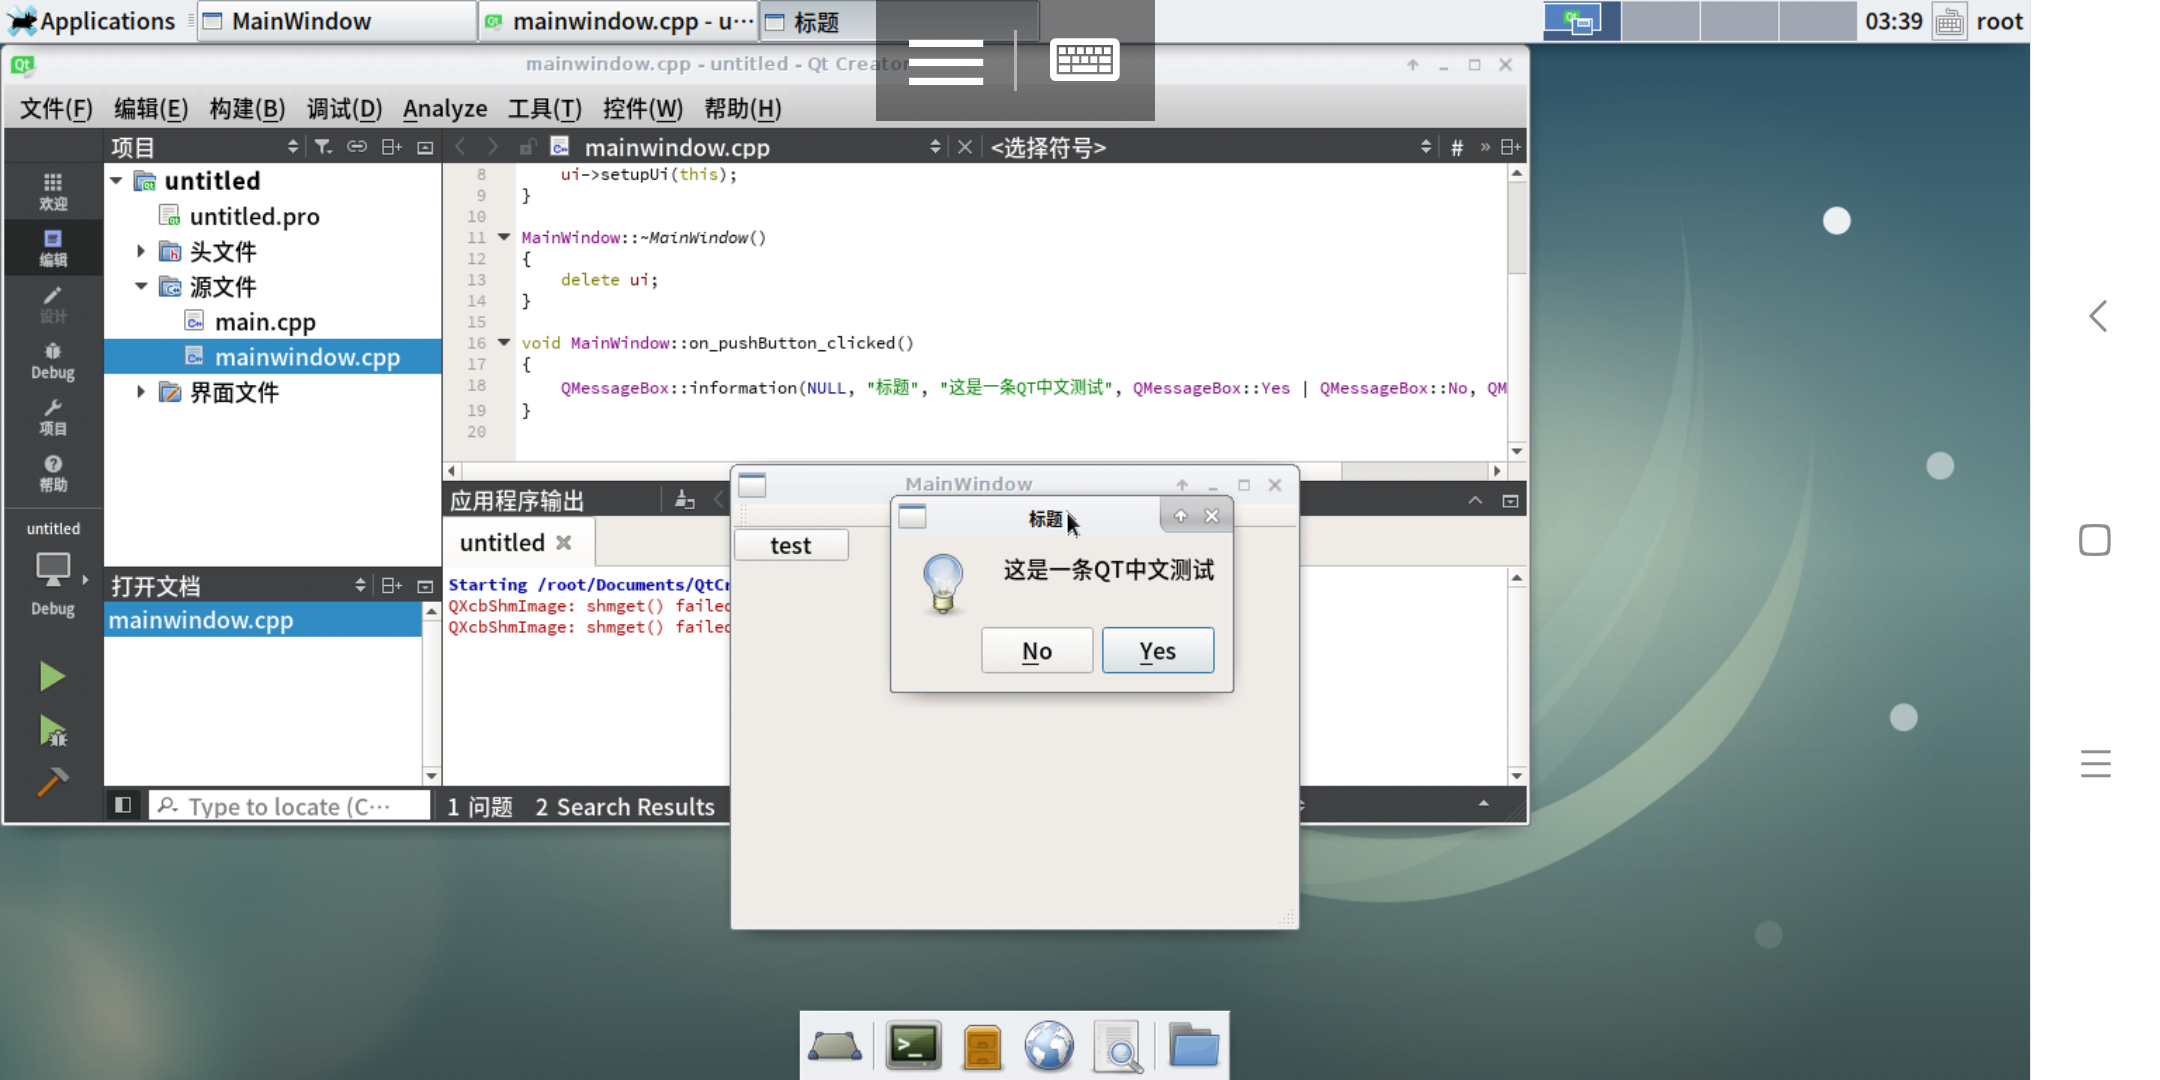2160x1080 pixels.
Task: Open the Welcome mode in sidebar
Action: coord(53,191)
